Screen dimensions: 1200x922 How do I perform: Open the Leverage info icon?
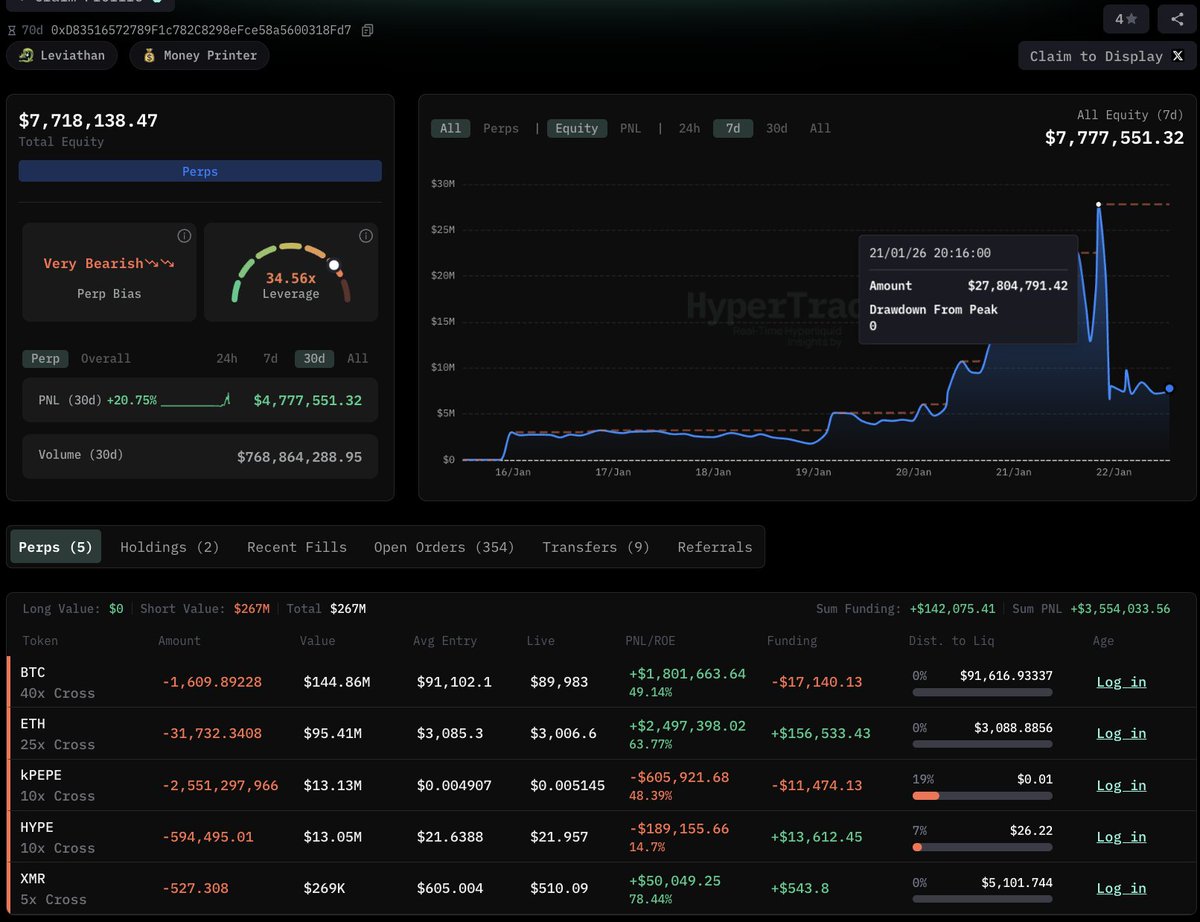pyautogui.click(x=366, y=236)
